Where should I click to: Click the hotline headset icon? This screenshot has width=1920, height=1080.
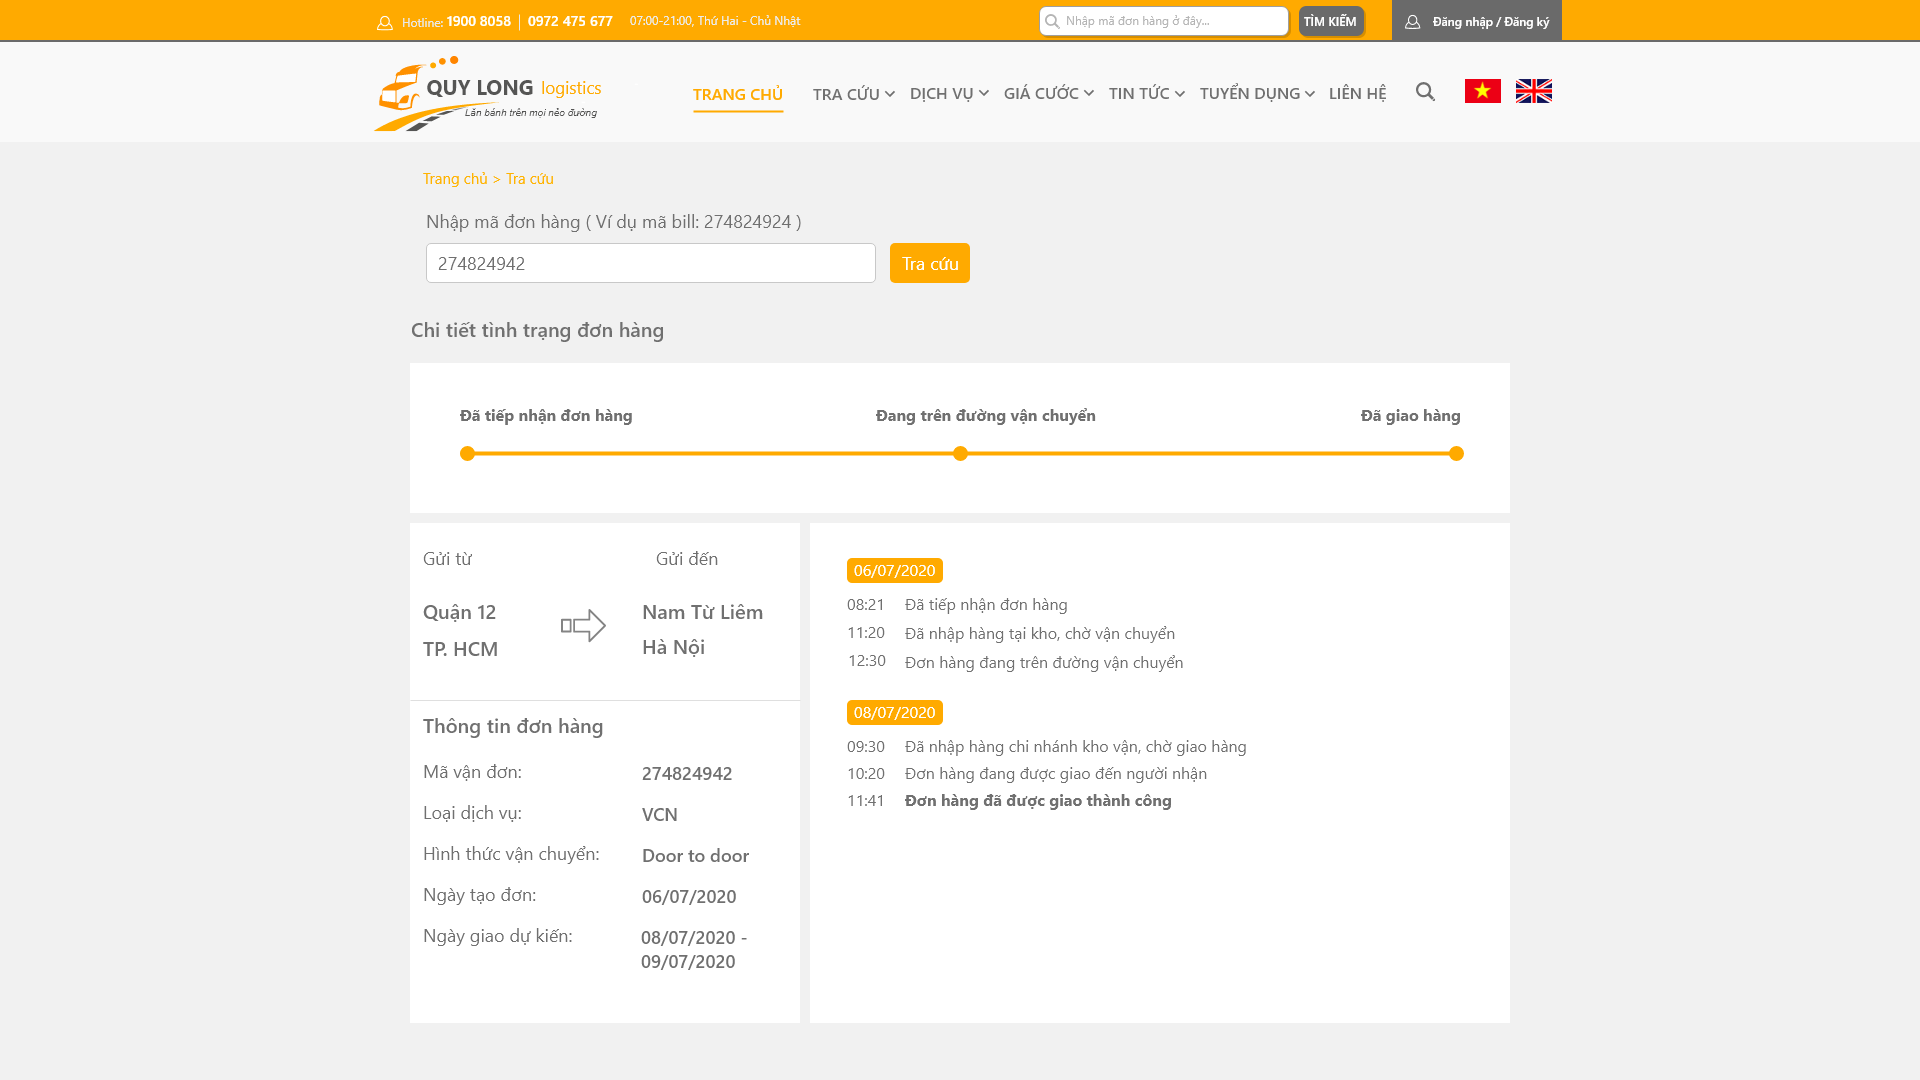[x=385, y=22]
